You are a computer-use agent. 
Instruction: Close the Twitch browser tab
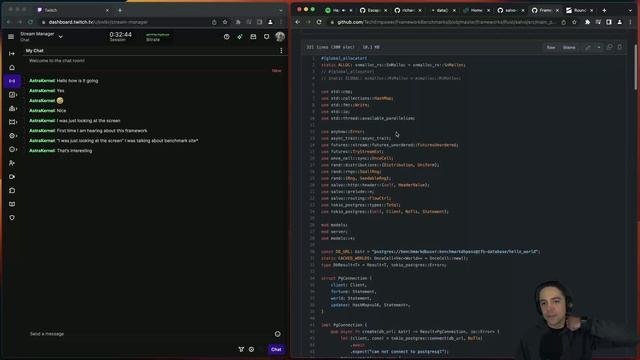coord(107,10)
